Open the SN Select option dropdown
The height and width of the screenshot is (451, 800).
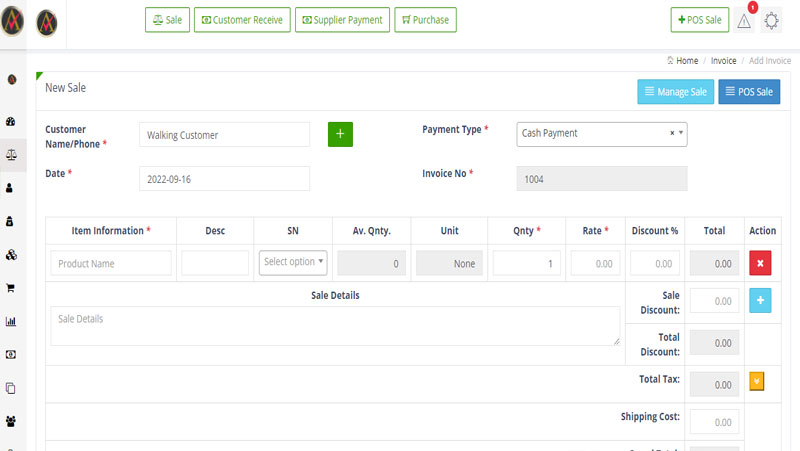(x=293, y=262)
